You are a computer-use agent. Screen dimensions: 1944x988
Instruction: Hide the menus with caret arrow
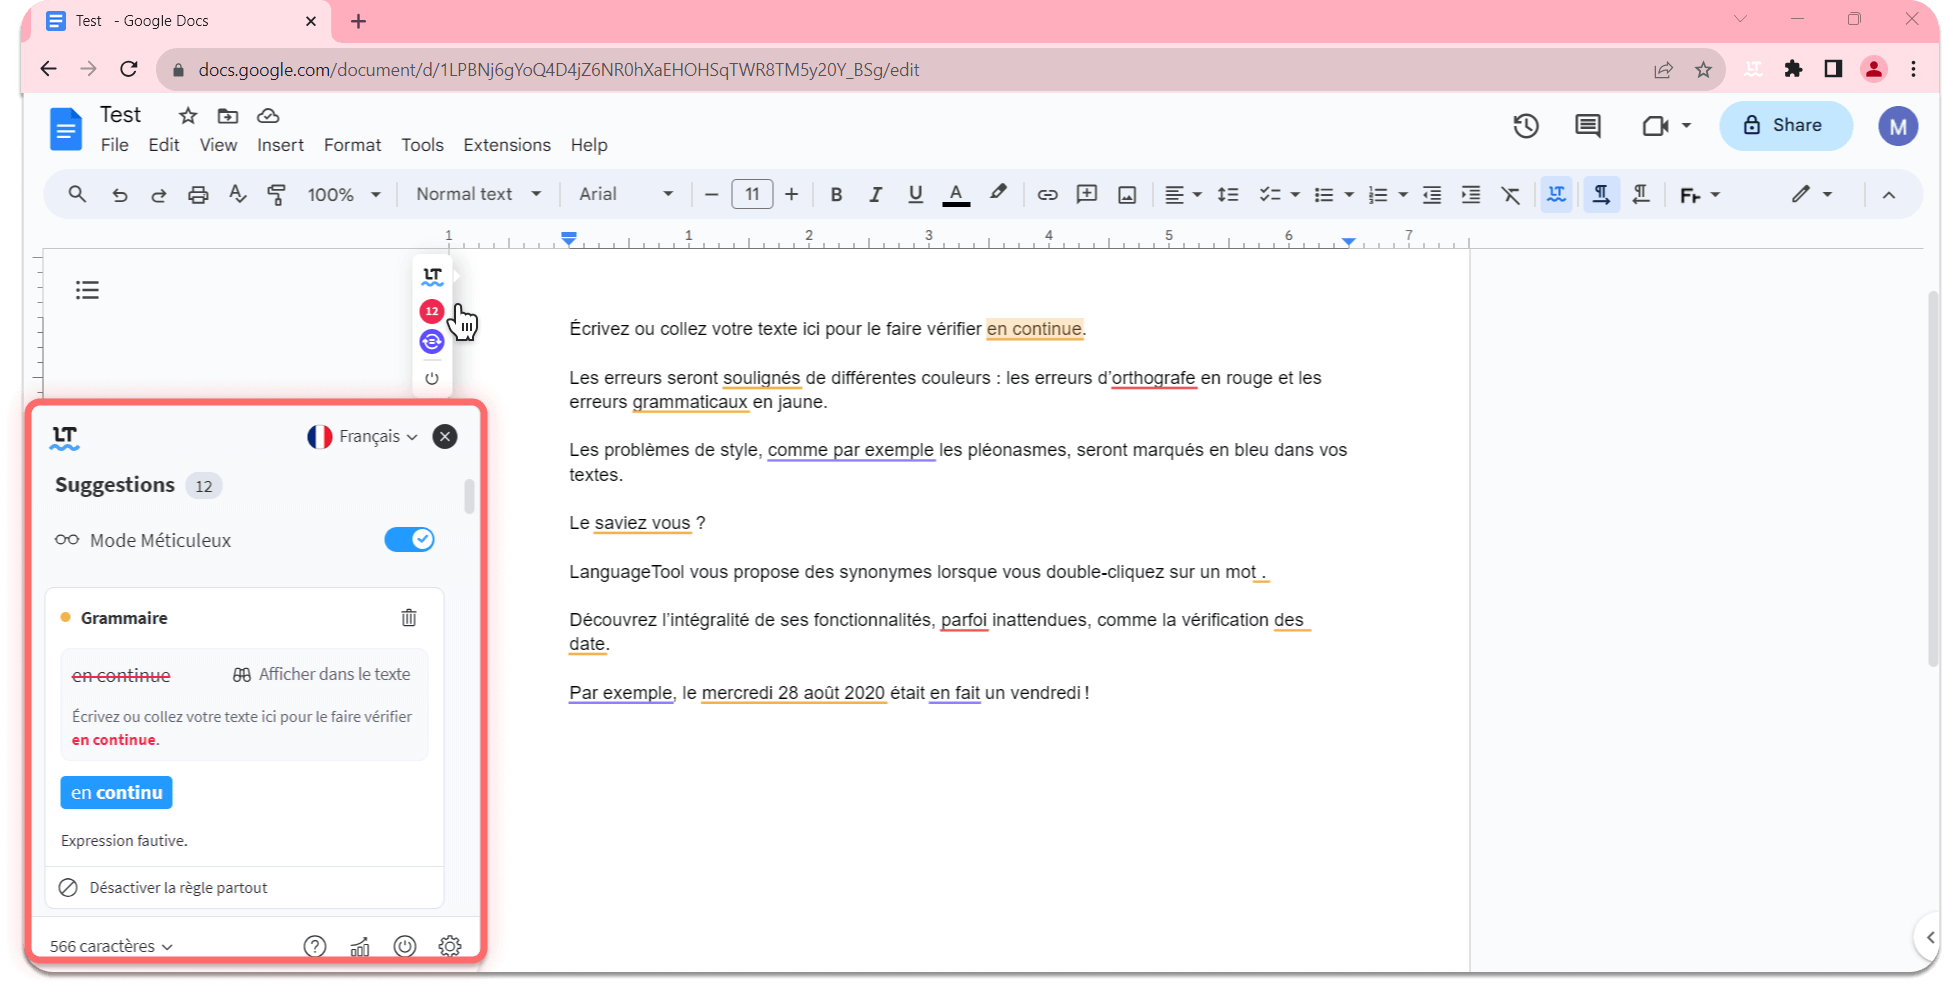tap(1889, 195)
